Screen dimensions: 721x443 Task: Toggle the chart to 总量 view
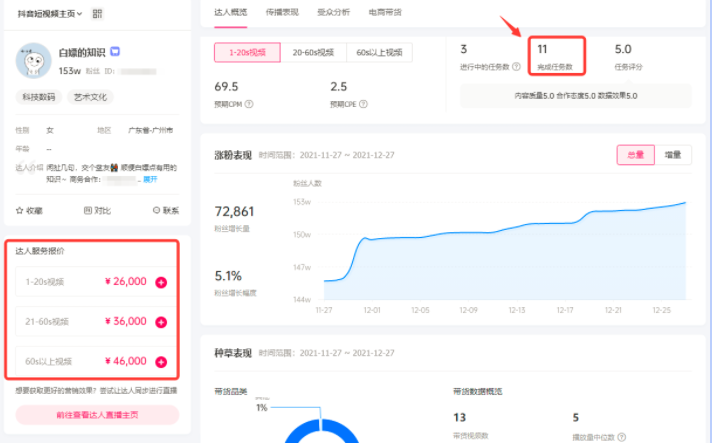[635, 155]
